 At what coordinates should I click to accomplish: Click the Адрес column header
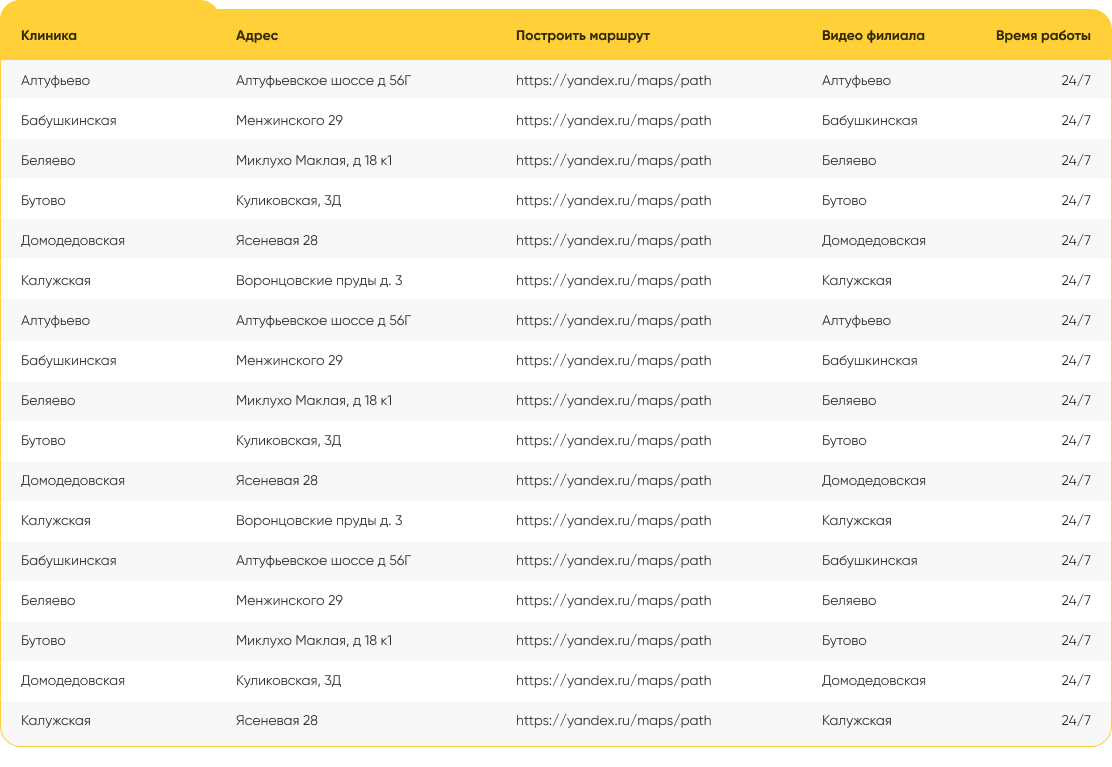pyautogui.click(x=257, y=35)
